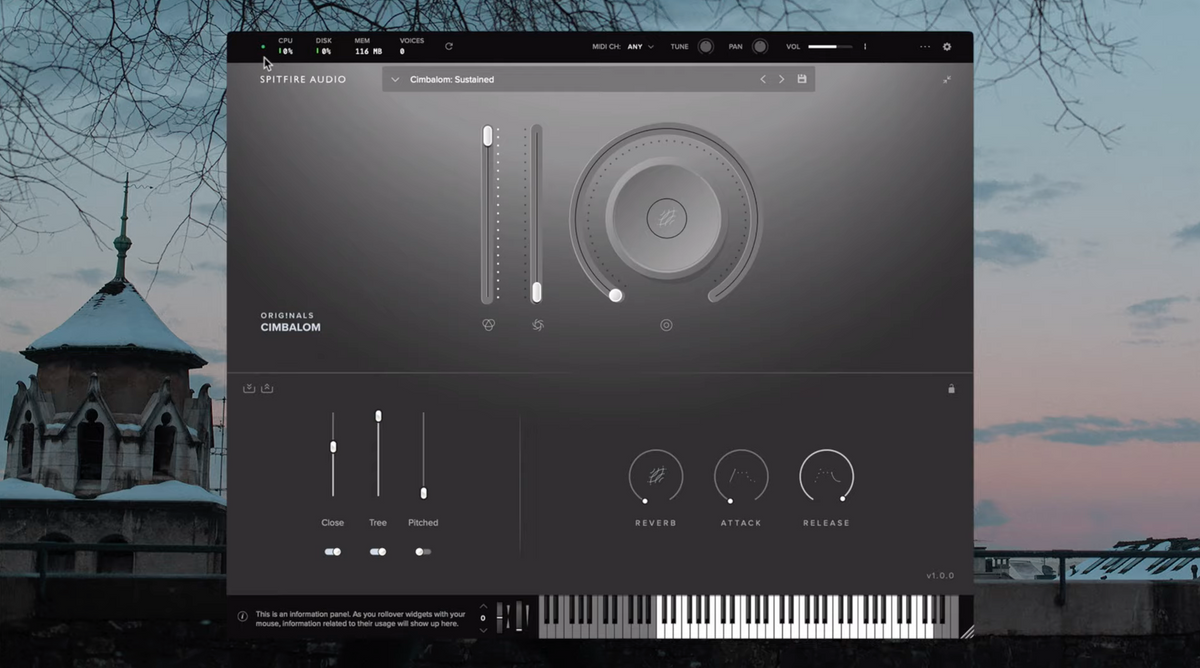Open the MIDI channel ANY dropdown

point(640,47)
